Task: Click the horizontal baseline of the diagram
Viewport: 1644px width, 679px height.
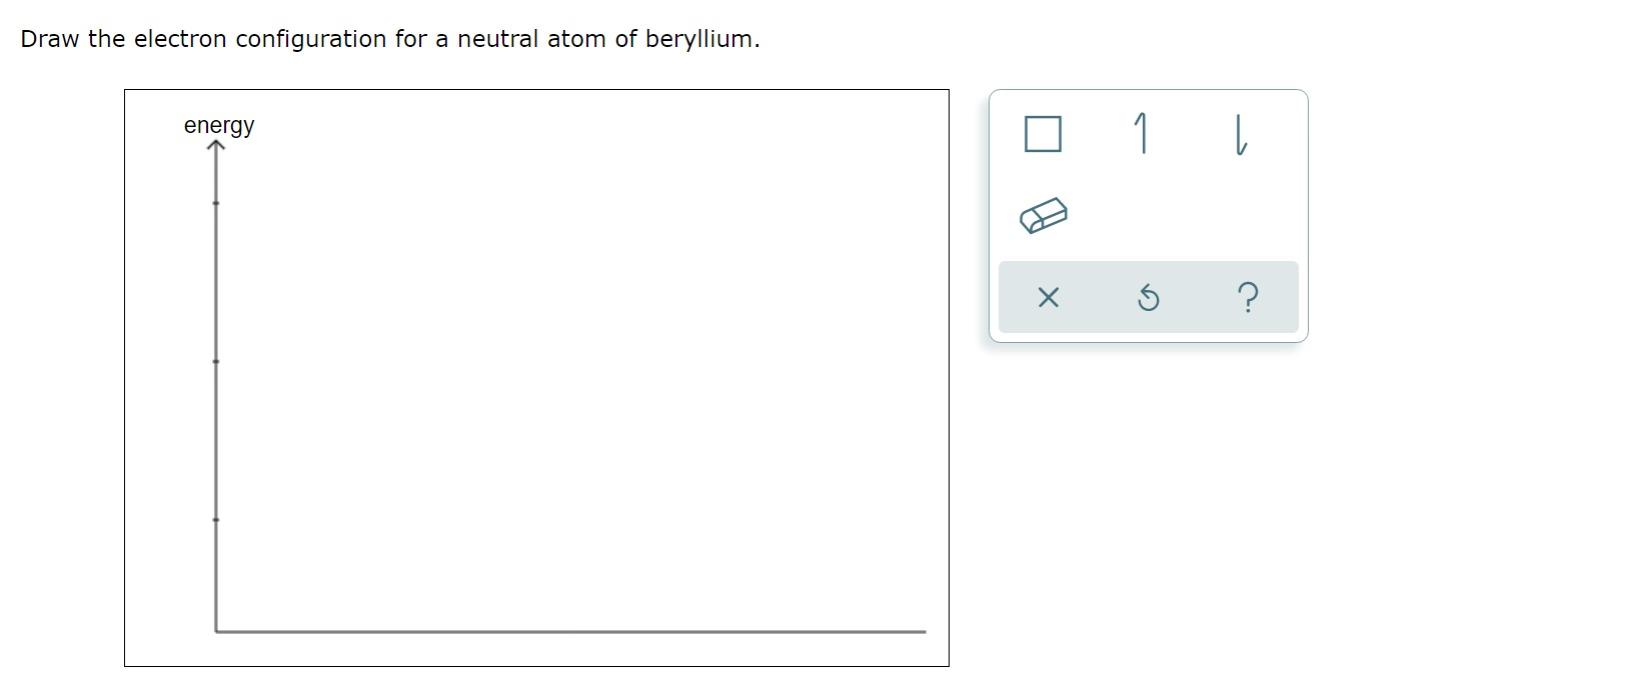Action: tap(571, 631)
